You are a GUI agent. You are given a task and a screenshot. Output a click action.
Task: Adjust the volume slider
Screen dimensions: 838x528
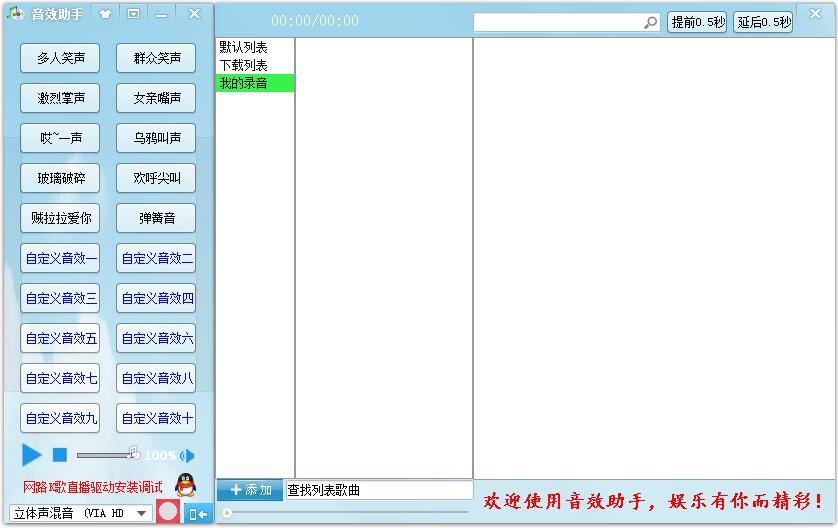click(x=107, y=455)
